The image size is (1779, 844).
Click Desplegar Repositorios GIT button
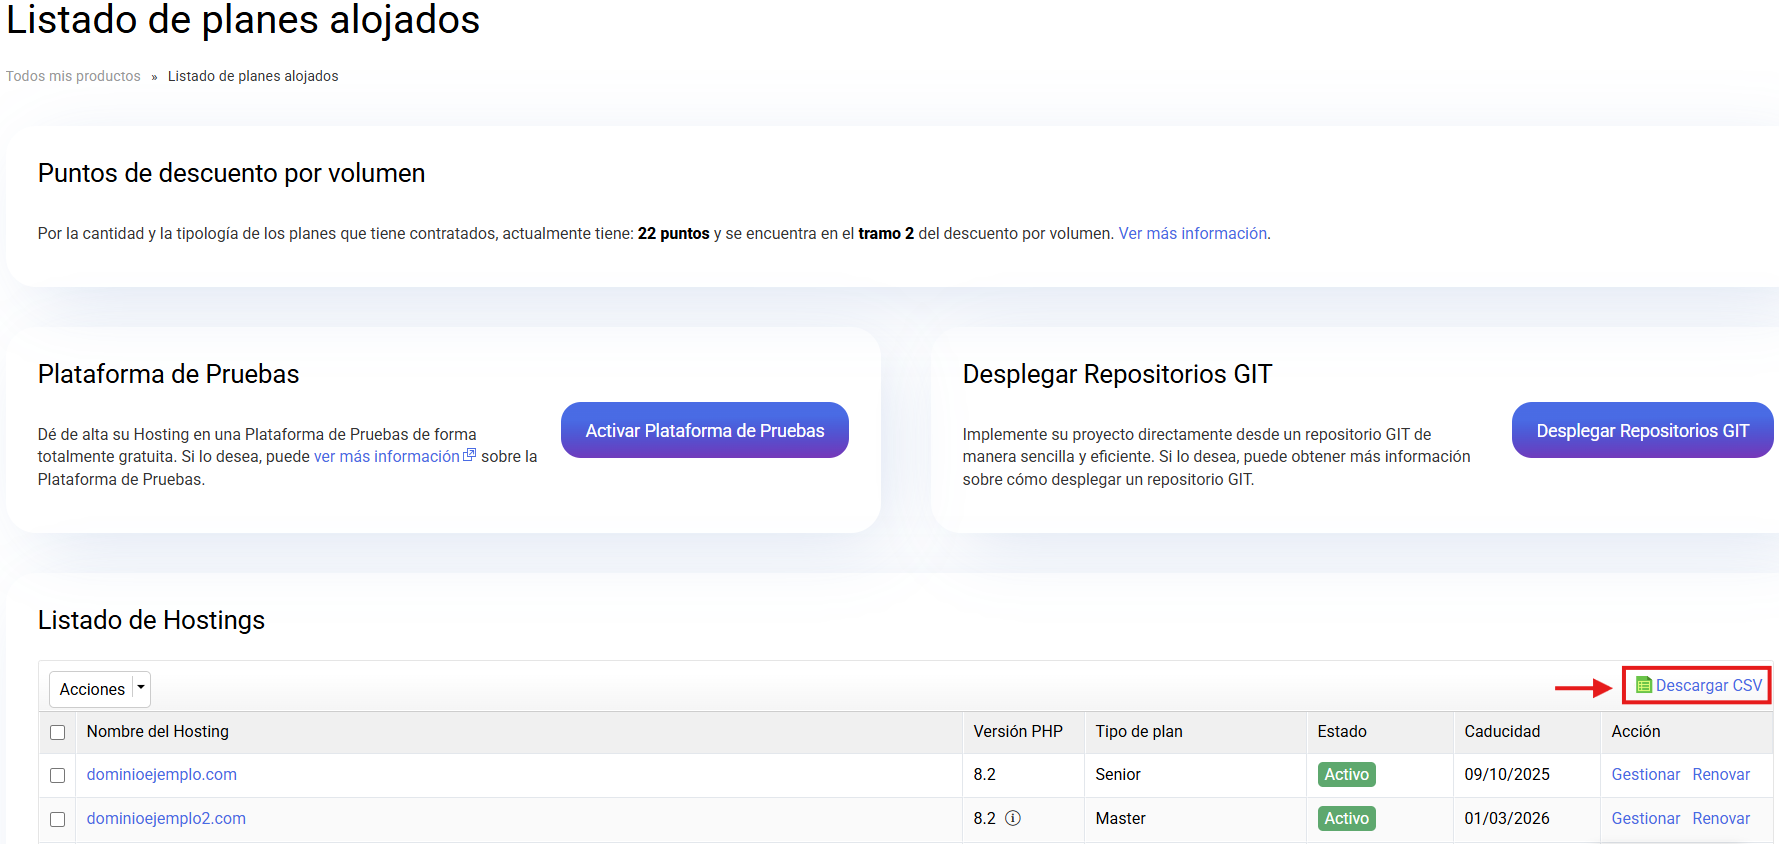pyautogui.click(x=1642, y=430)
